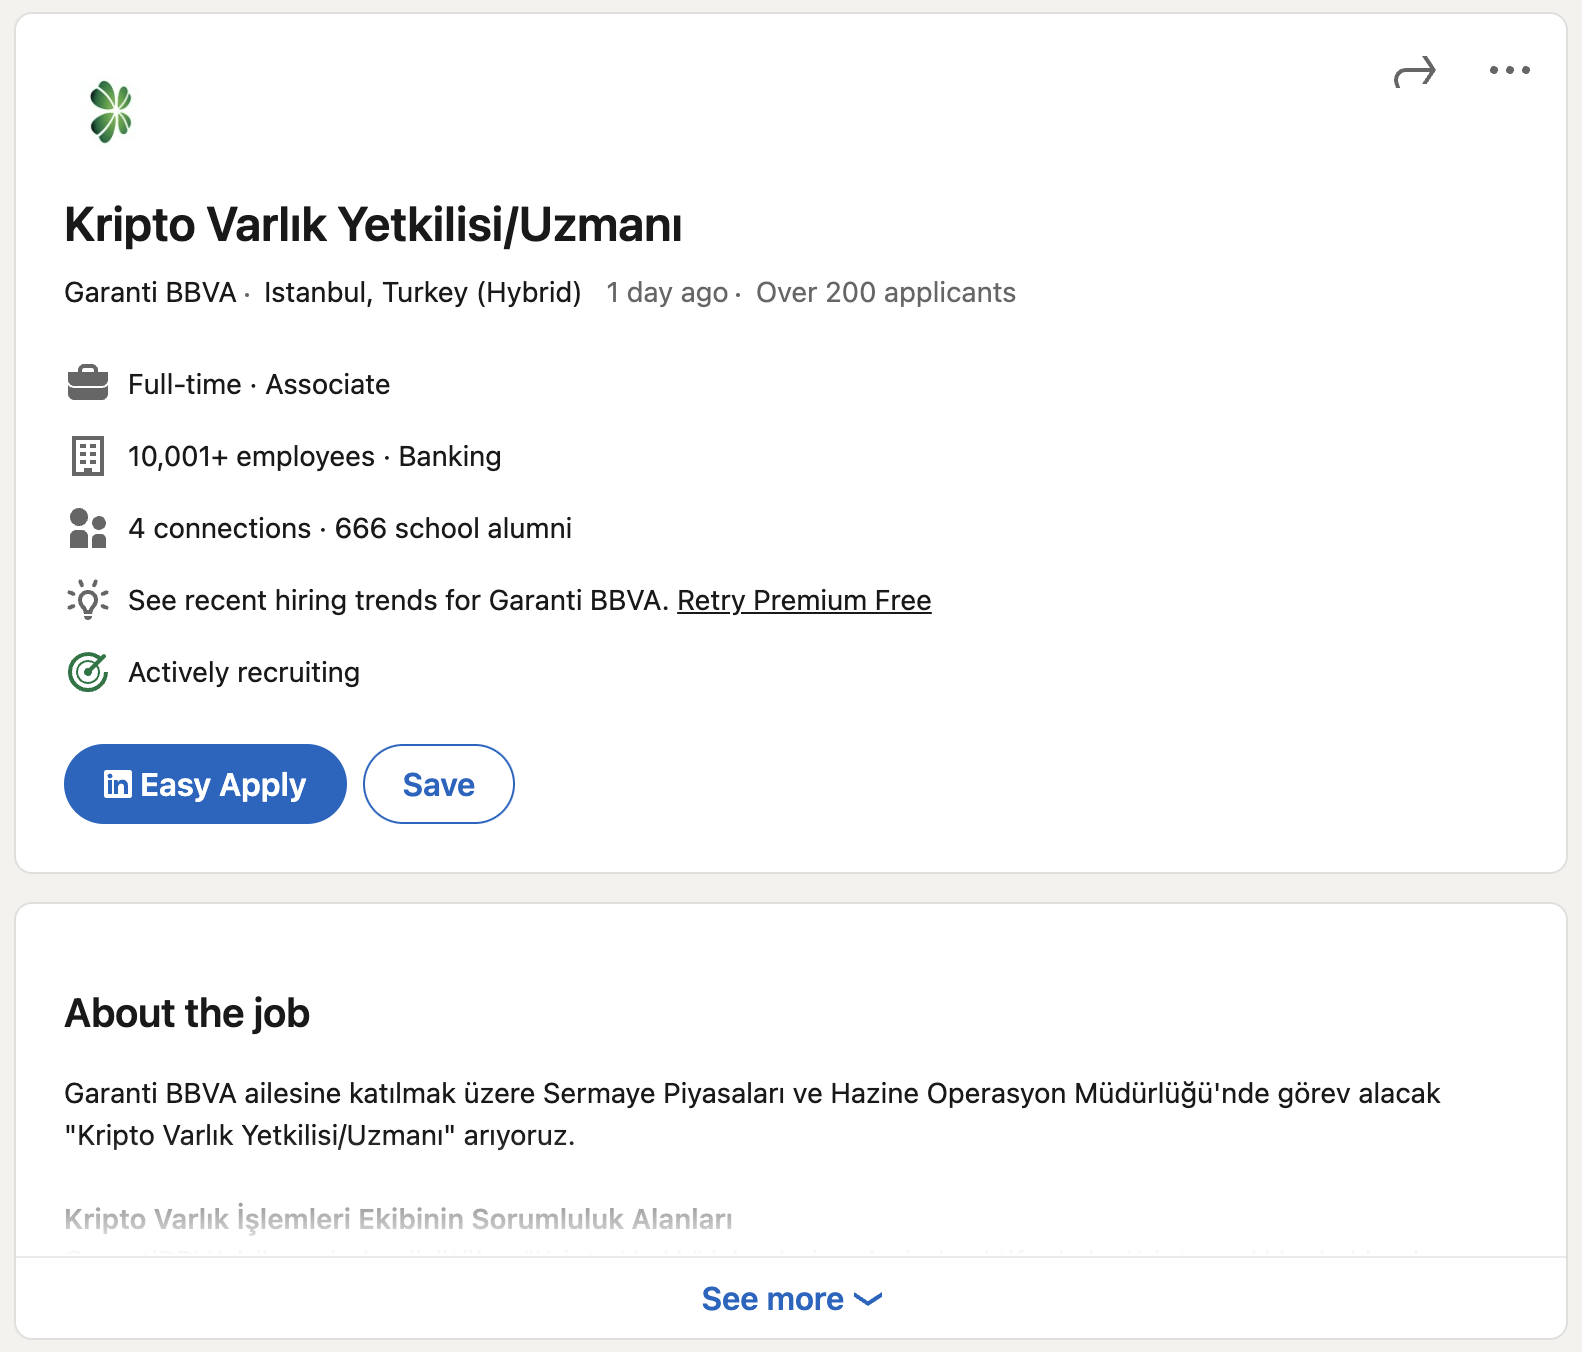Viewport: 1582px width, 1352px height.
Task: Click the 1 day ago posting time
Action: tap(667, 292)
